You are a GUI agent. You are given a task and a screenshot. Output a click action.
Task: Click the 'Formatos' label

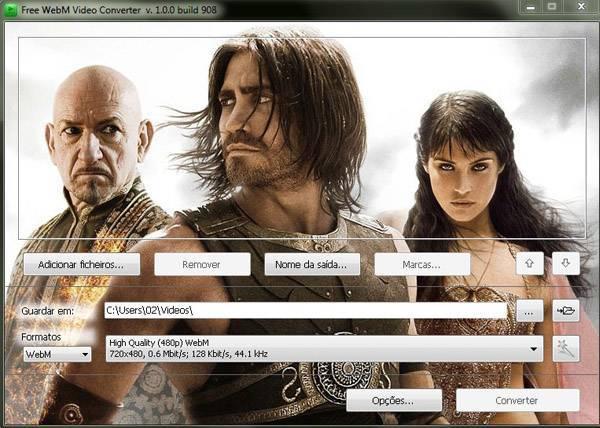point(41,337)
